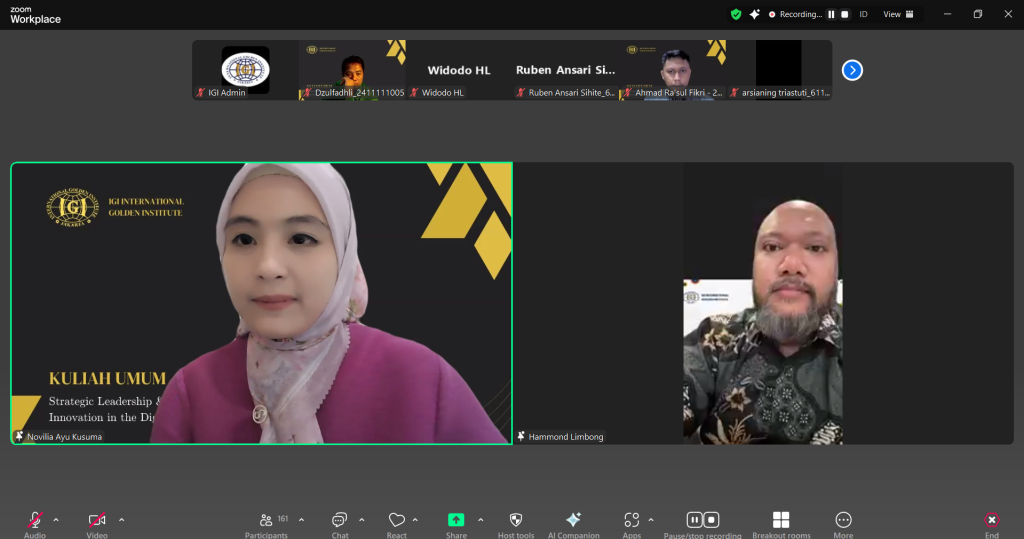
Task: Expand caret beside Chat button
Action: click(362, 520)
